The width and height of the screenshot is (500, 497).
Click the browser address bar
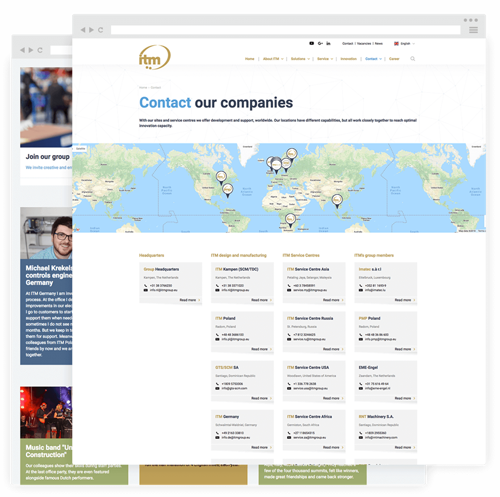click(x=286, y=30)
